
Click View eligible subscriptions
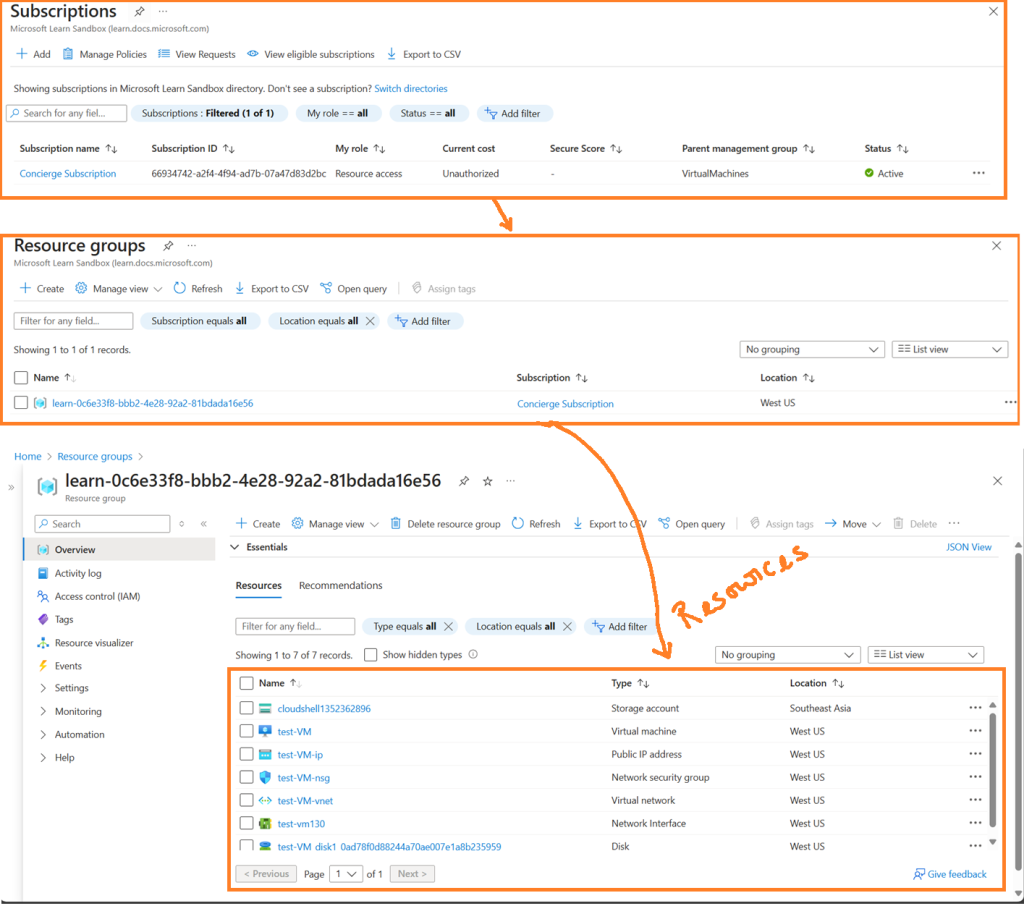tap(311, 54)
